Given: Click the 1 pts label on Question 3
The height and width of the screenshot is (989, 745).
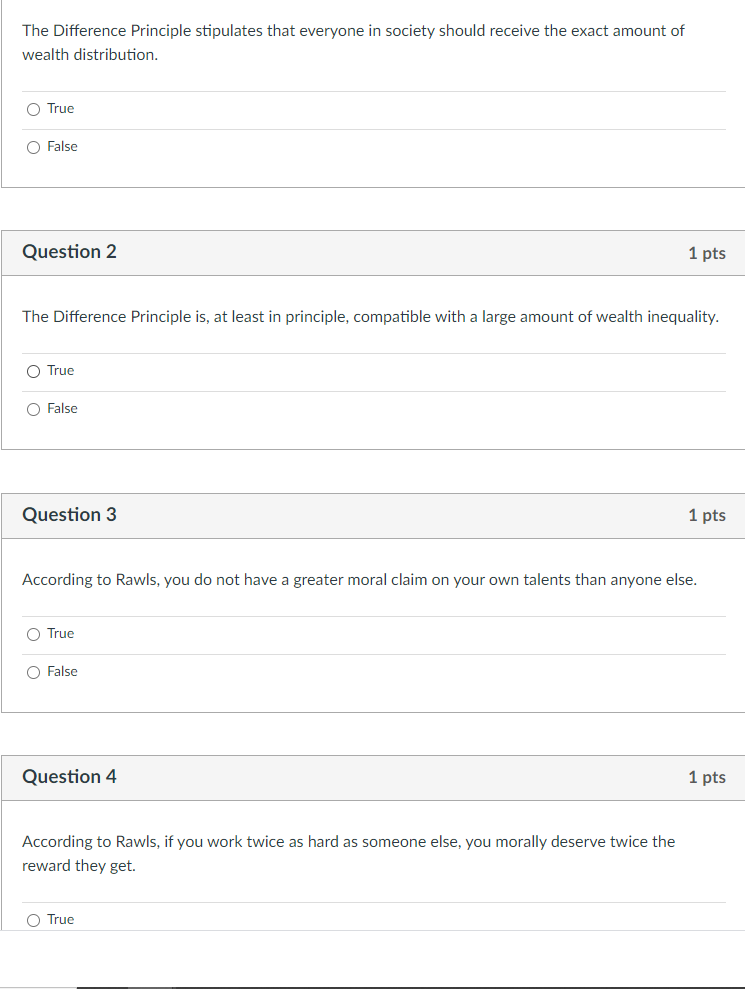Looking at the screenshot, I should pyautogui.click(x=708, y=515).
